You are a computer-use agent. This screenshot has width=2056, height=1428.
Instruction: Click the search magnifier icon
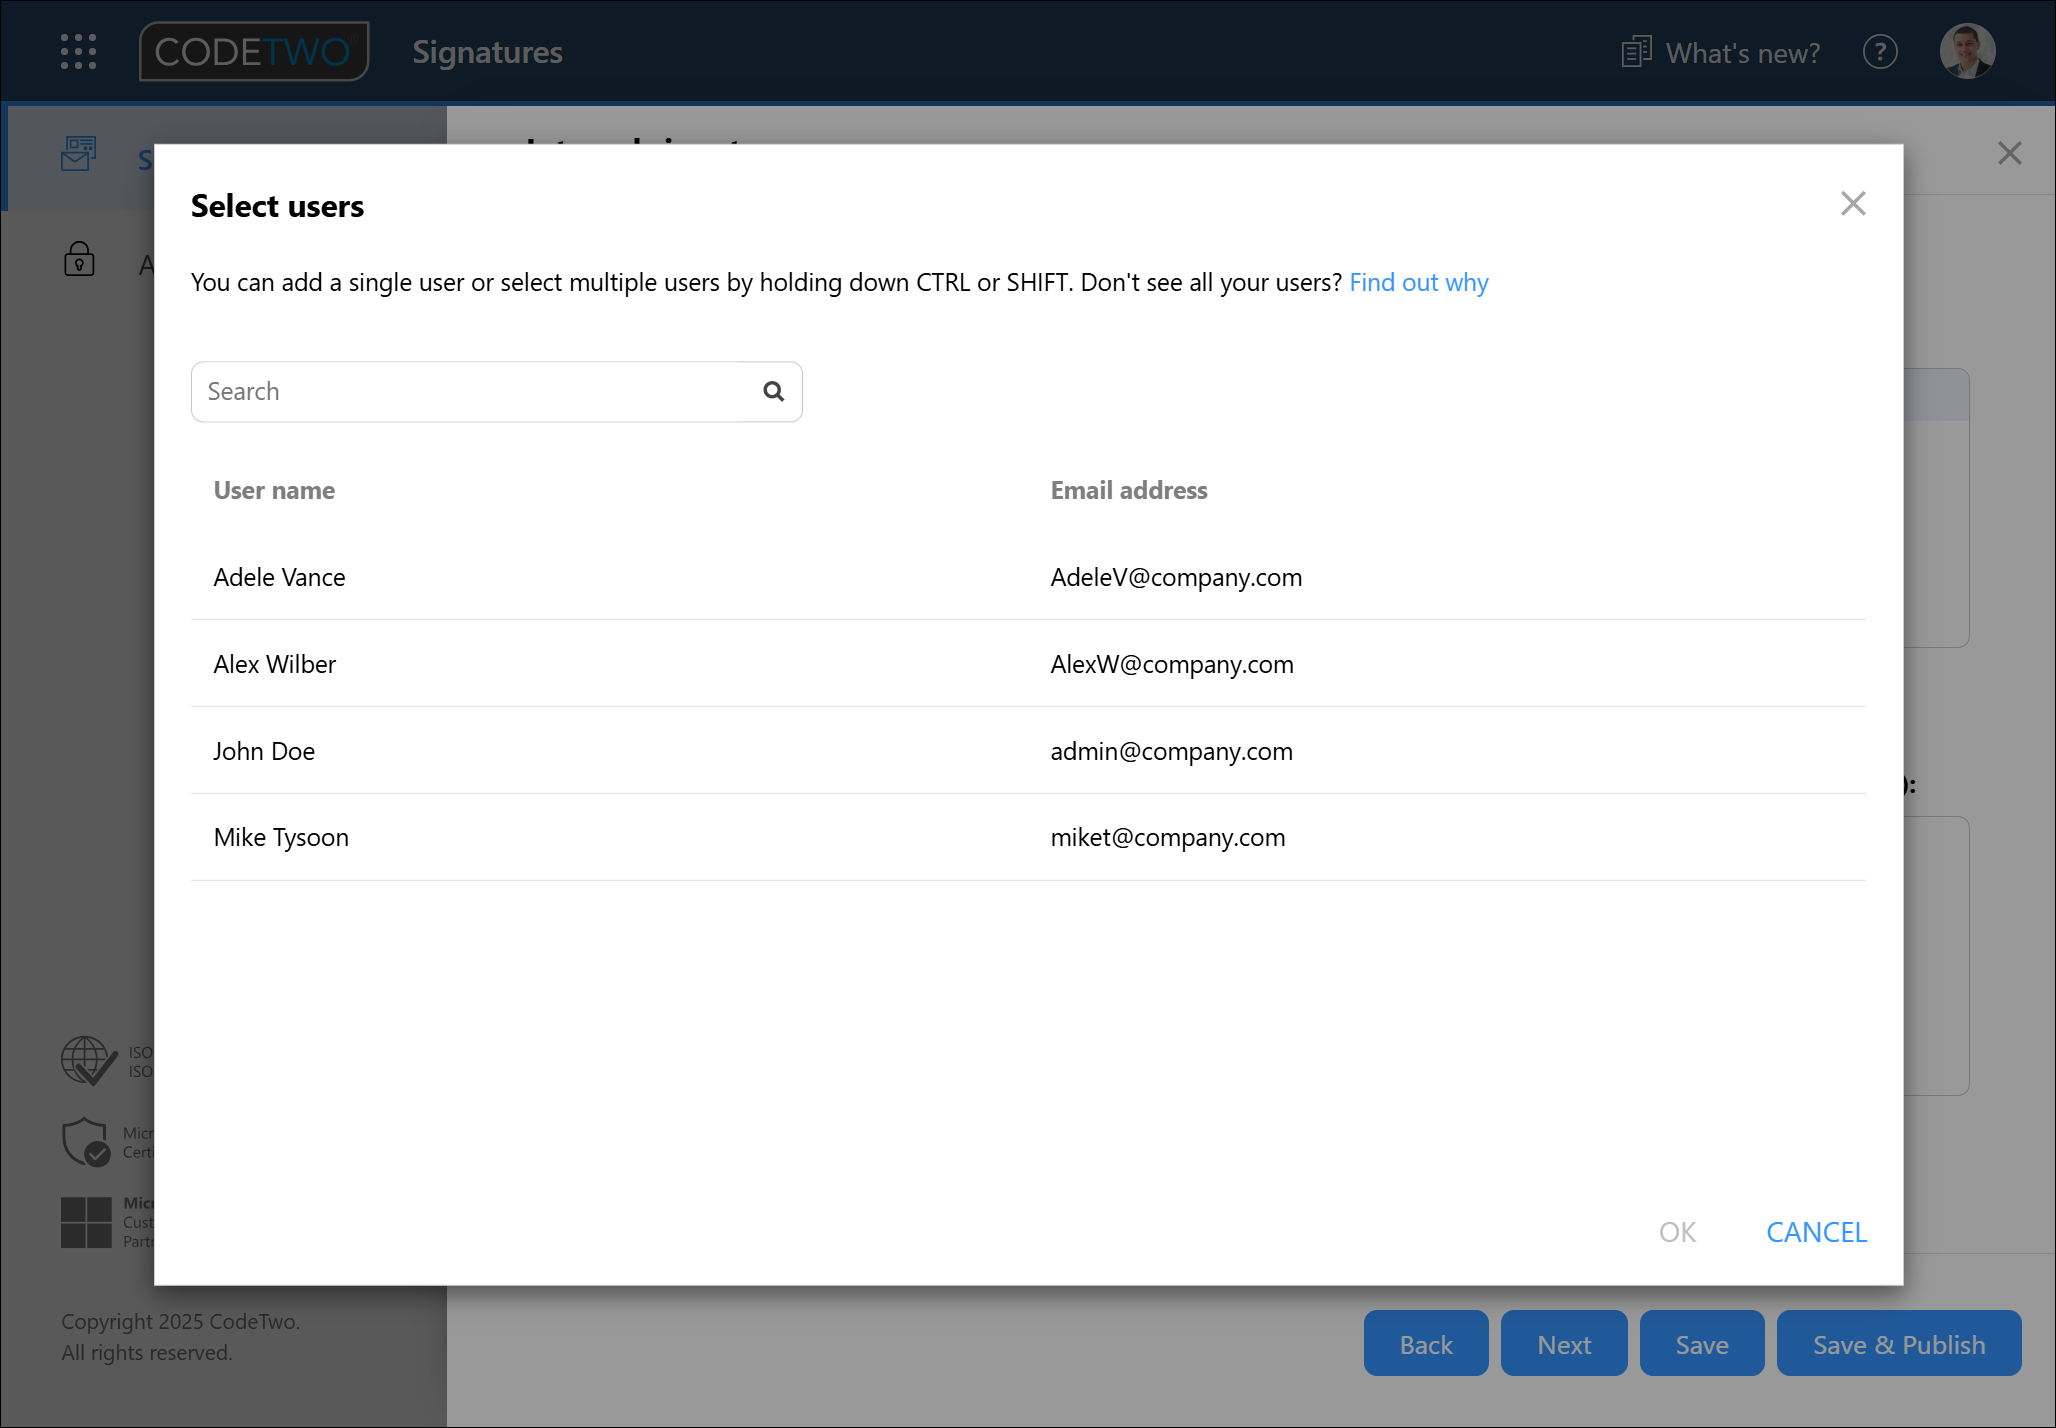[773, 391]
